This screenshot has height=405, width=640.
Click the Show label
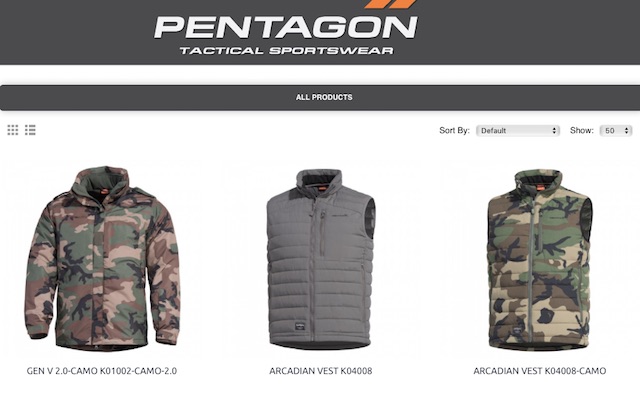[582, 130]
